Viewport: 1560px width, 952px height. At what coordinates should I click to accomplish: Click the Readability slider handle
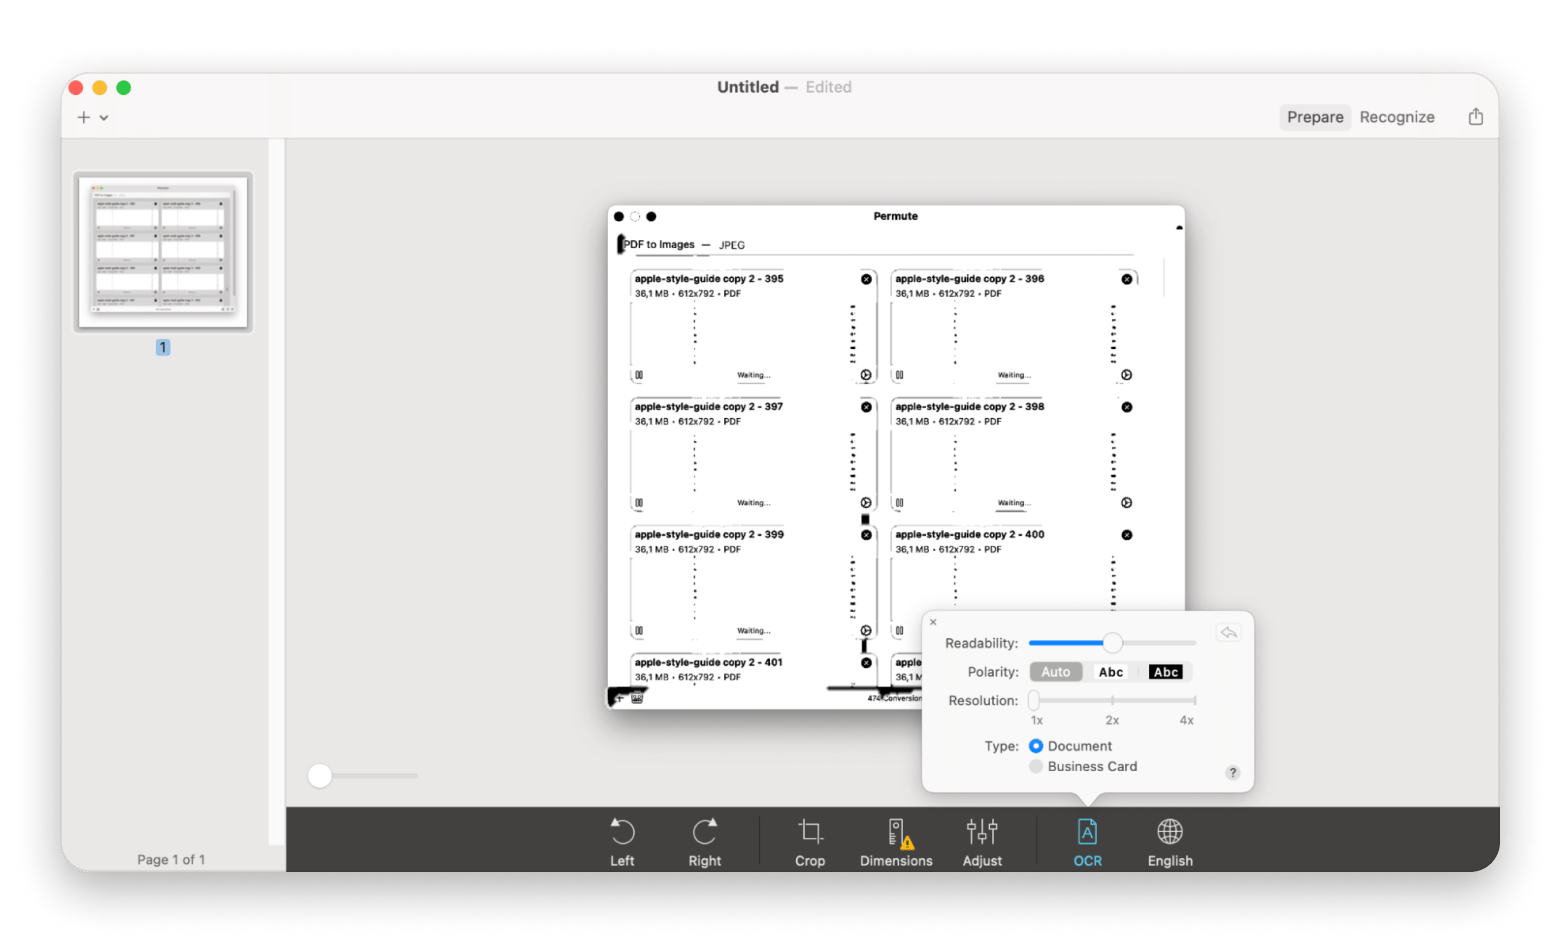tap(1112, 643)
